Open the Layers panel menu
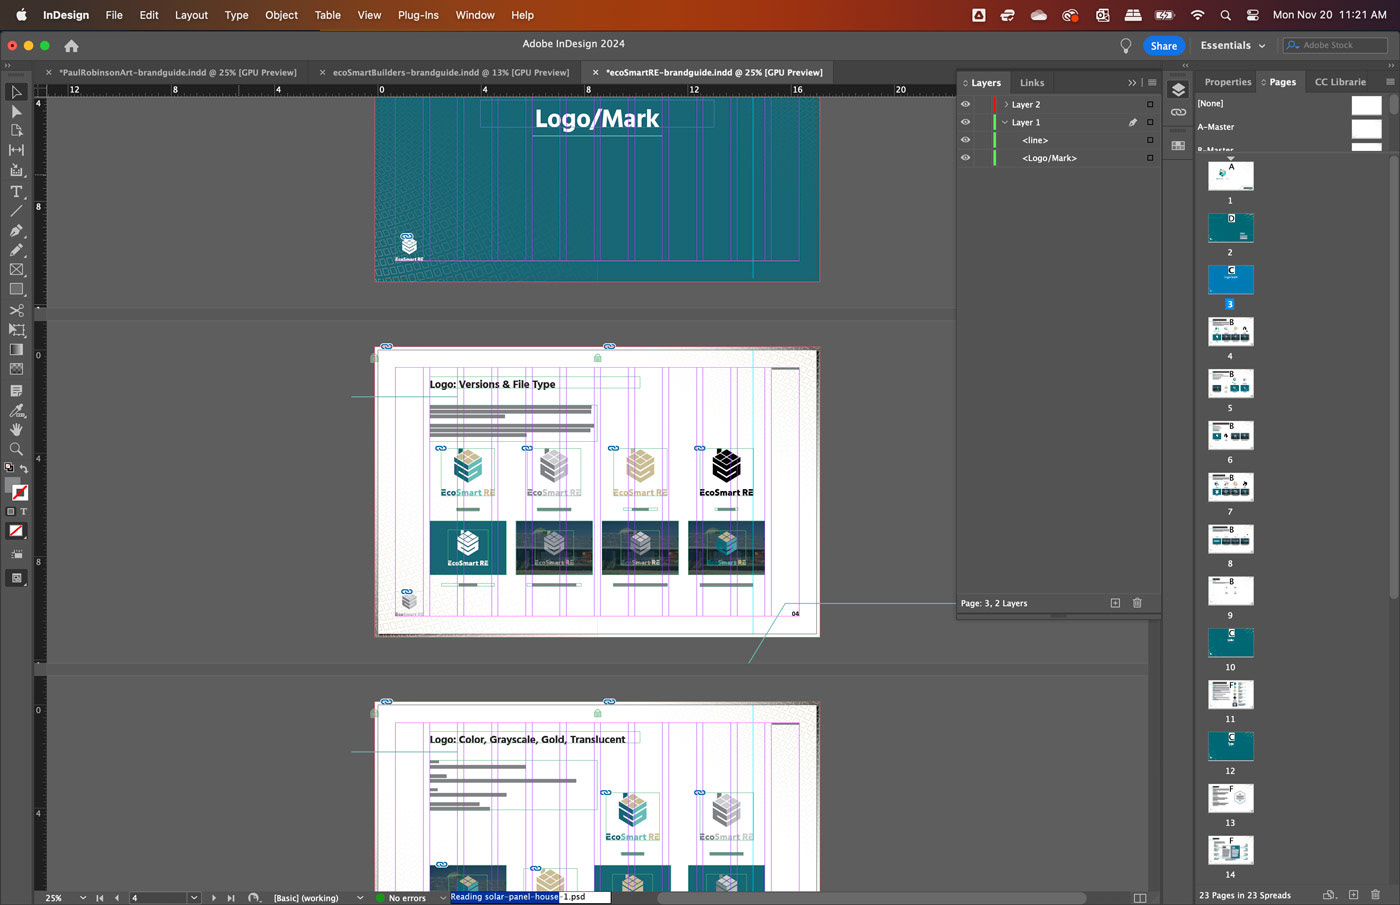 [x=1152, y=83]
